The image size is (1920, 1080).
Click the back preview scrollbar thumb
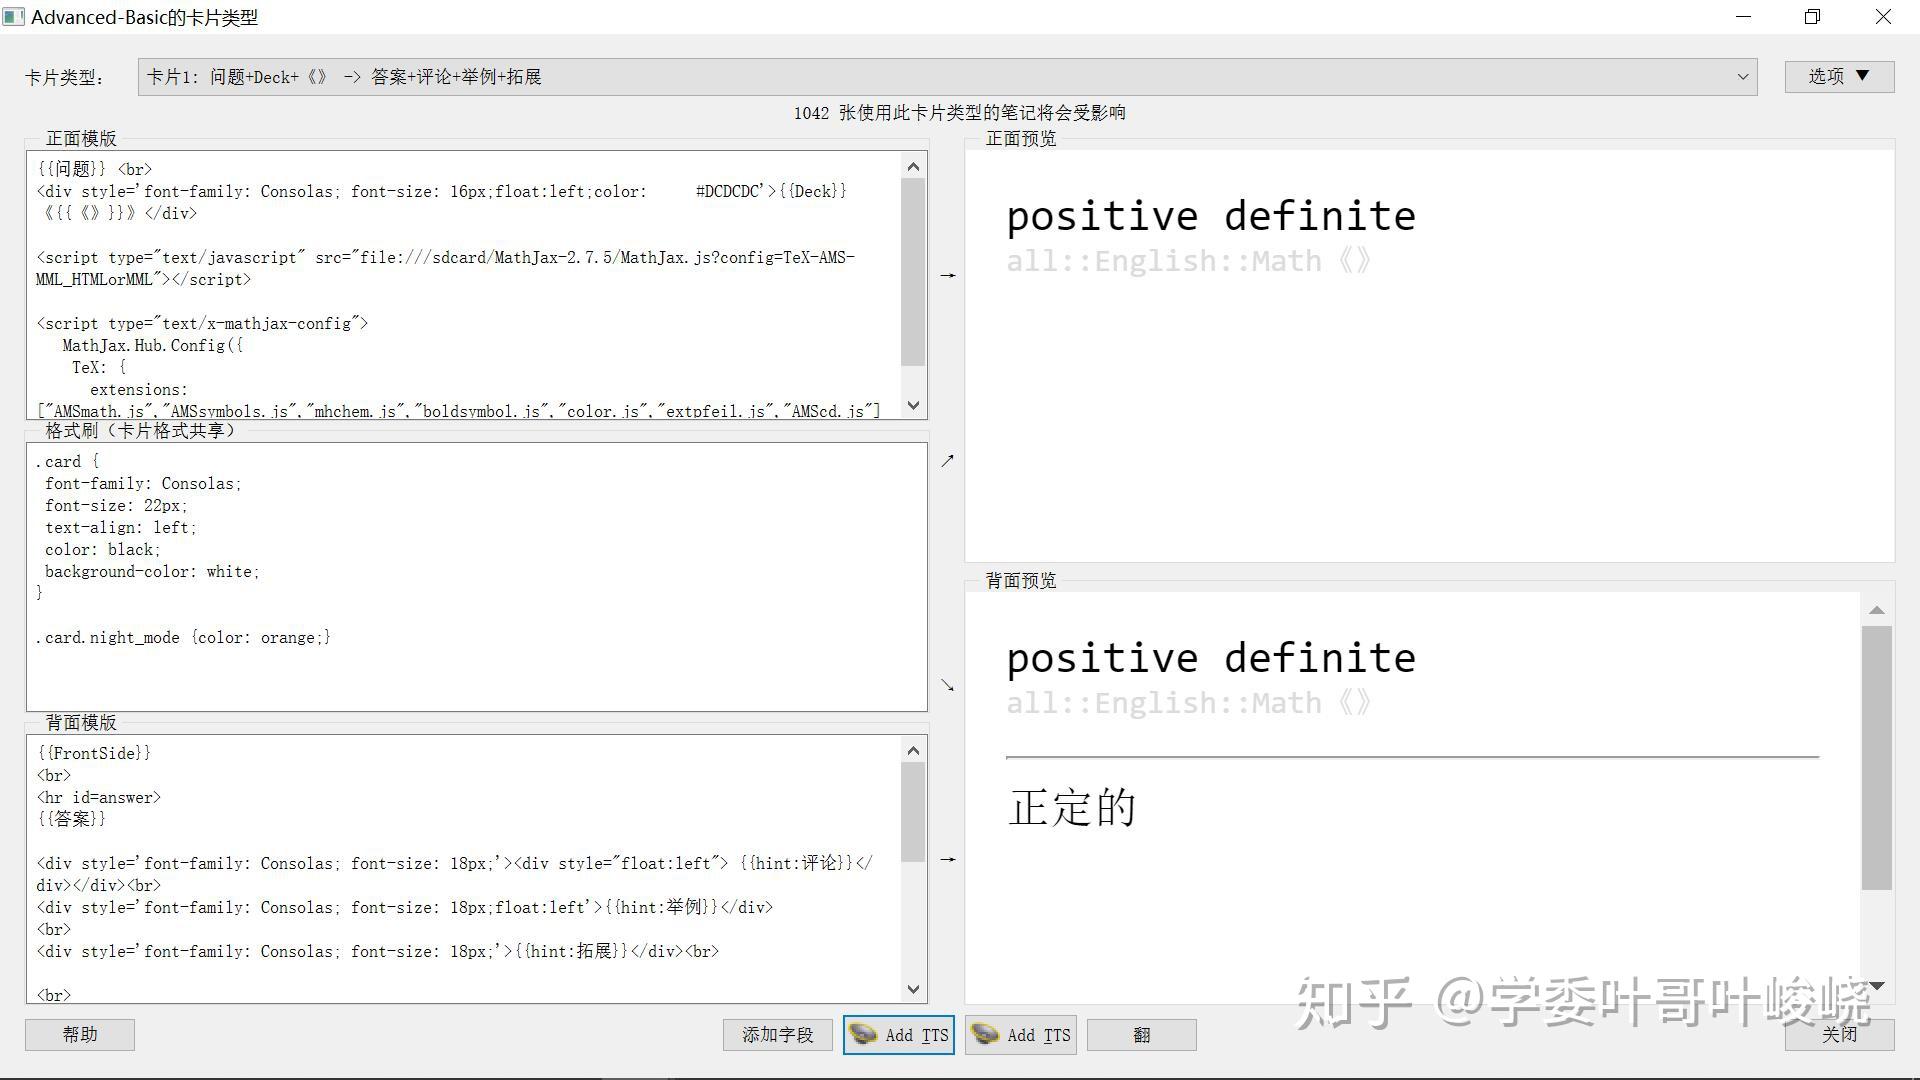click(x=1877, y=757)
